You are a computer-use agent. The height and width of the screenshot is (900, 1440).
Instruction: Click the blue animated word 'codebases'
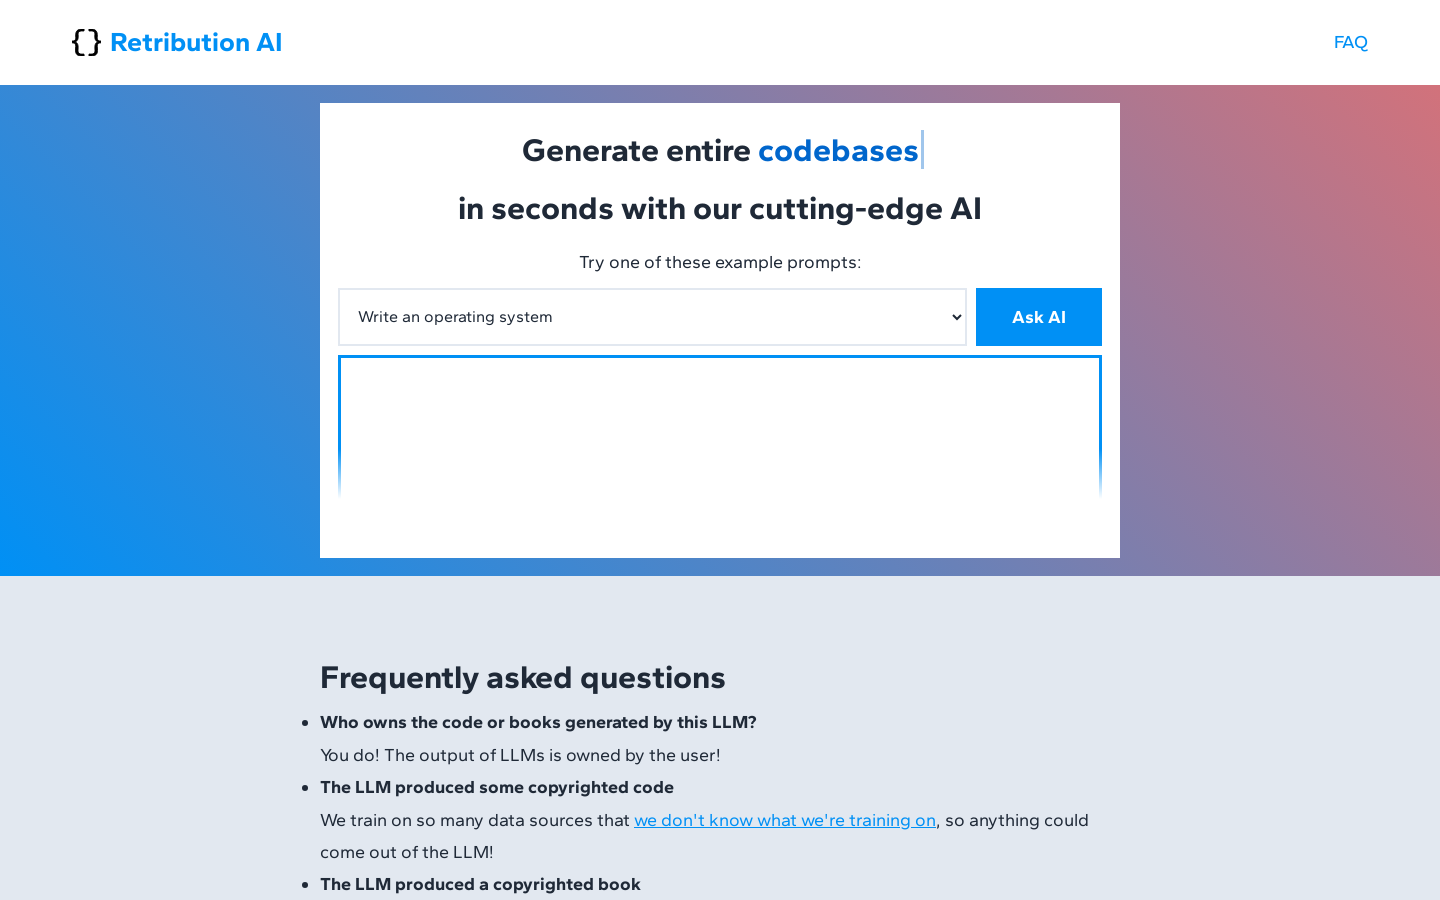coord(838,150)
